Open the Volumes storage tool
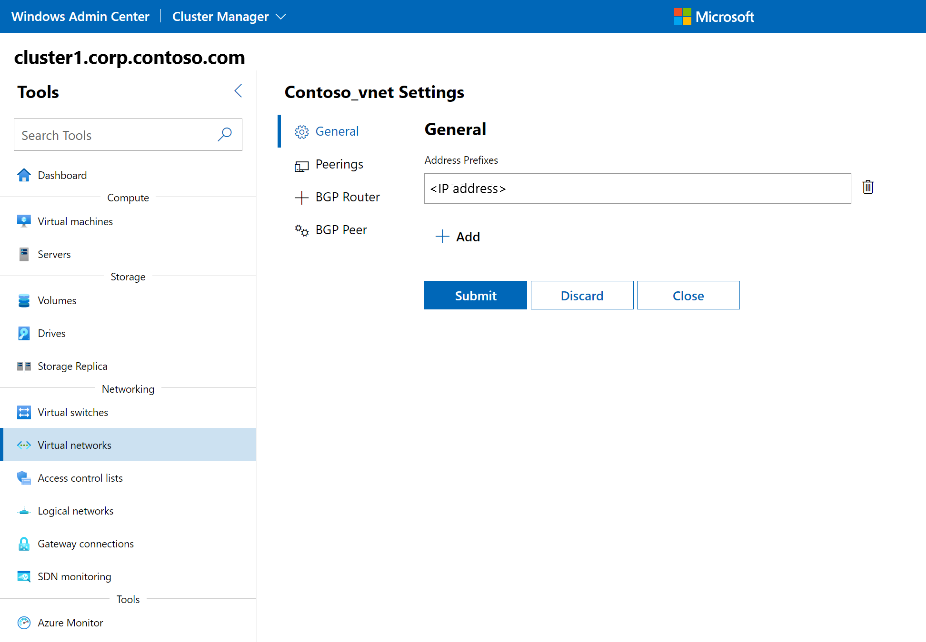The image size is (926, 642). coord(62,300)
